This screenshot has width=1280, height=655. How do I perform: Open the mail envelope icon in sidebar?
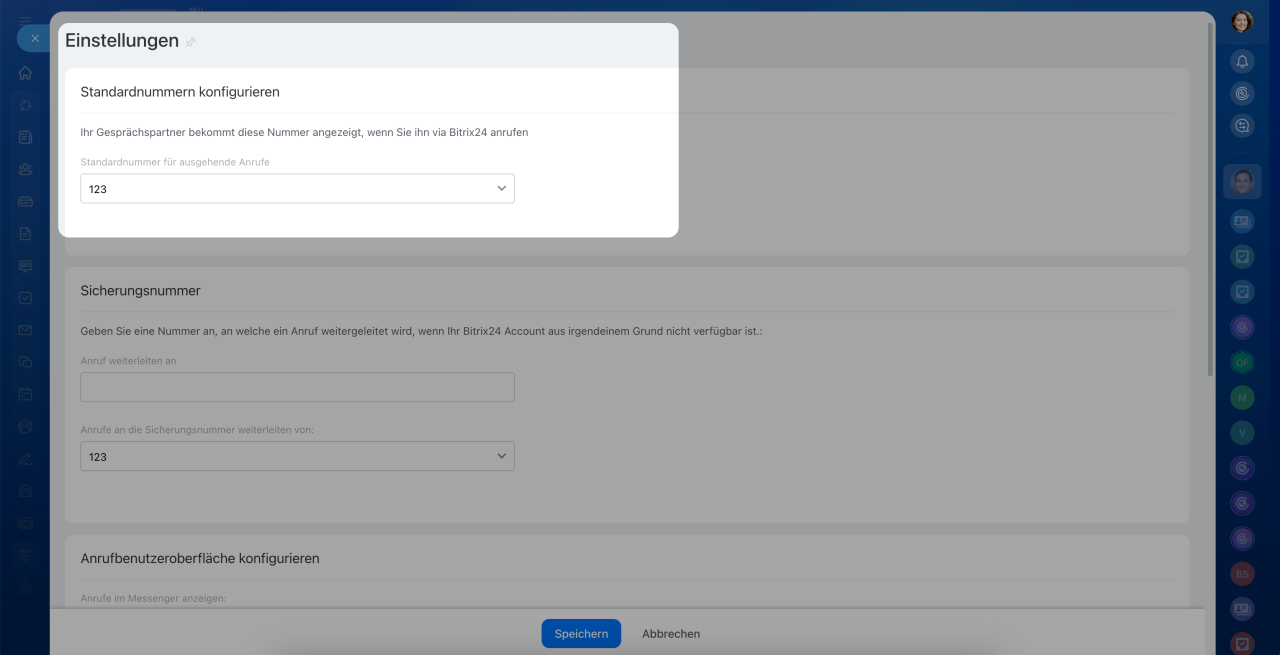coord(25,329)
